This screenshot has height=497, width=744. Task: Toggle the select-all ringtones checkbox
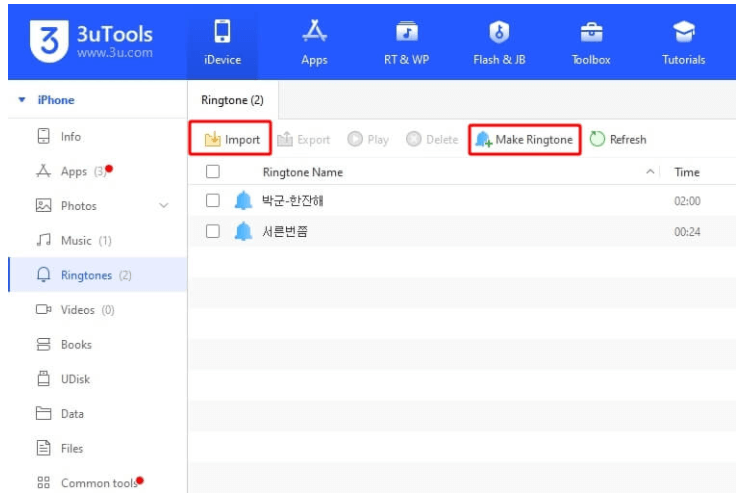pyautogui.click(x=213, y=171)
